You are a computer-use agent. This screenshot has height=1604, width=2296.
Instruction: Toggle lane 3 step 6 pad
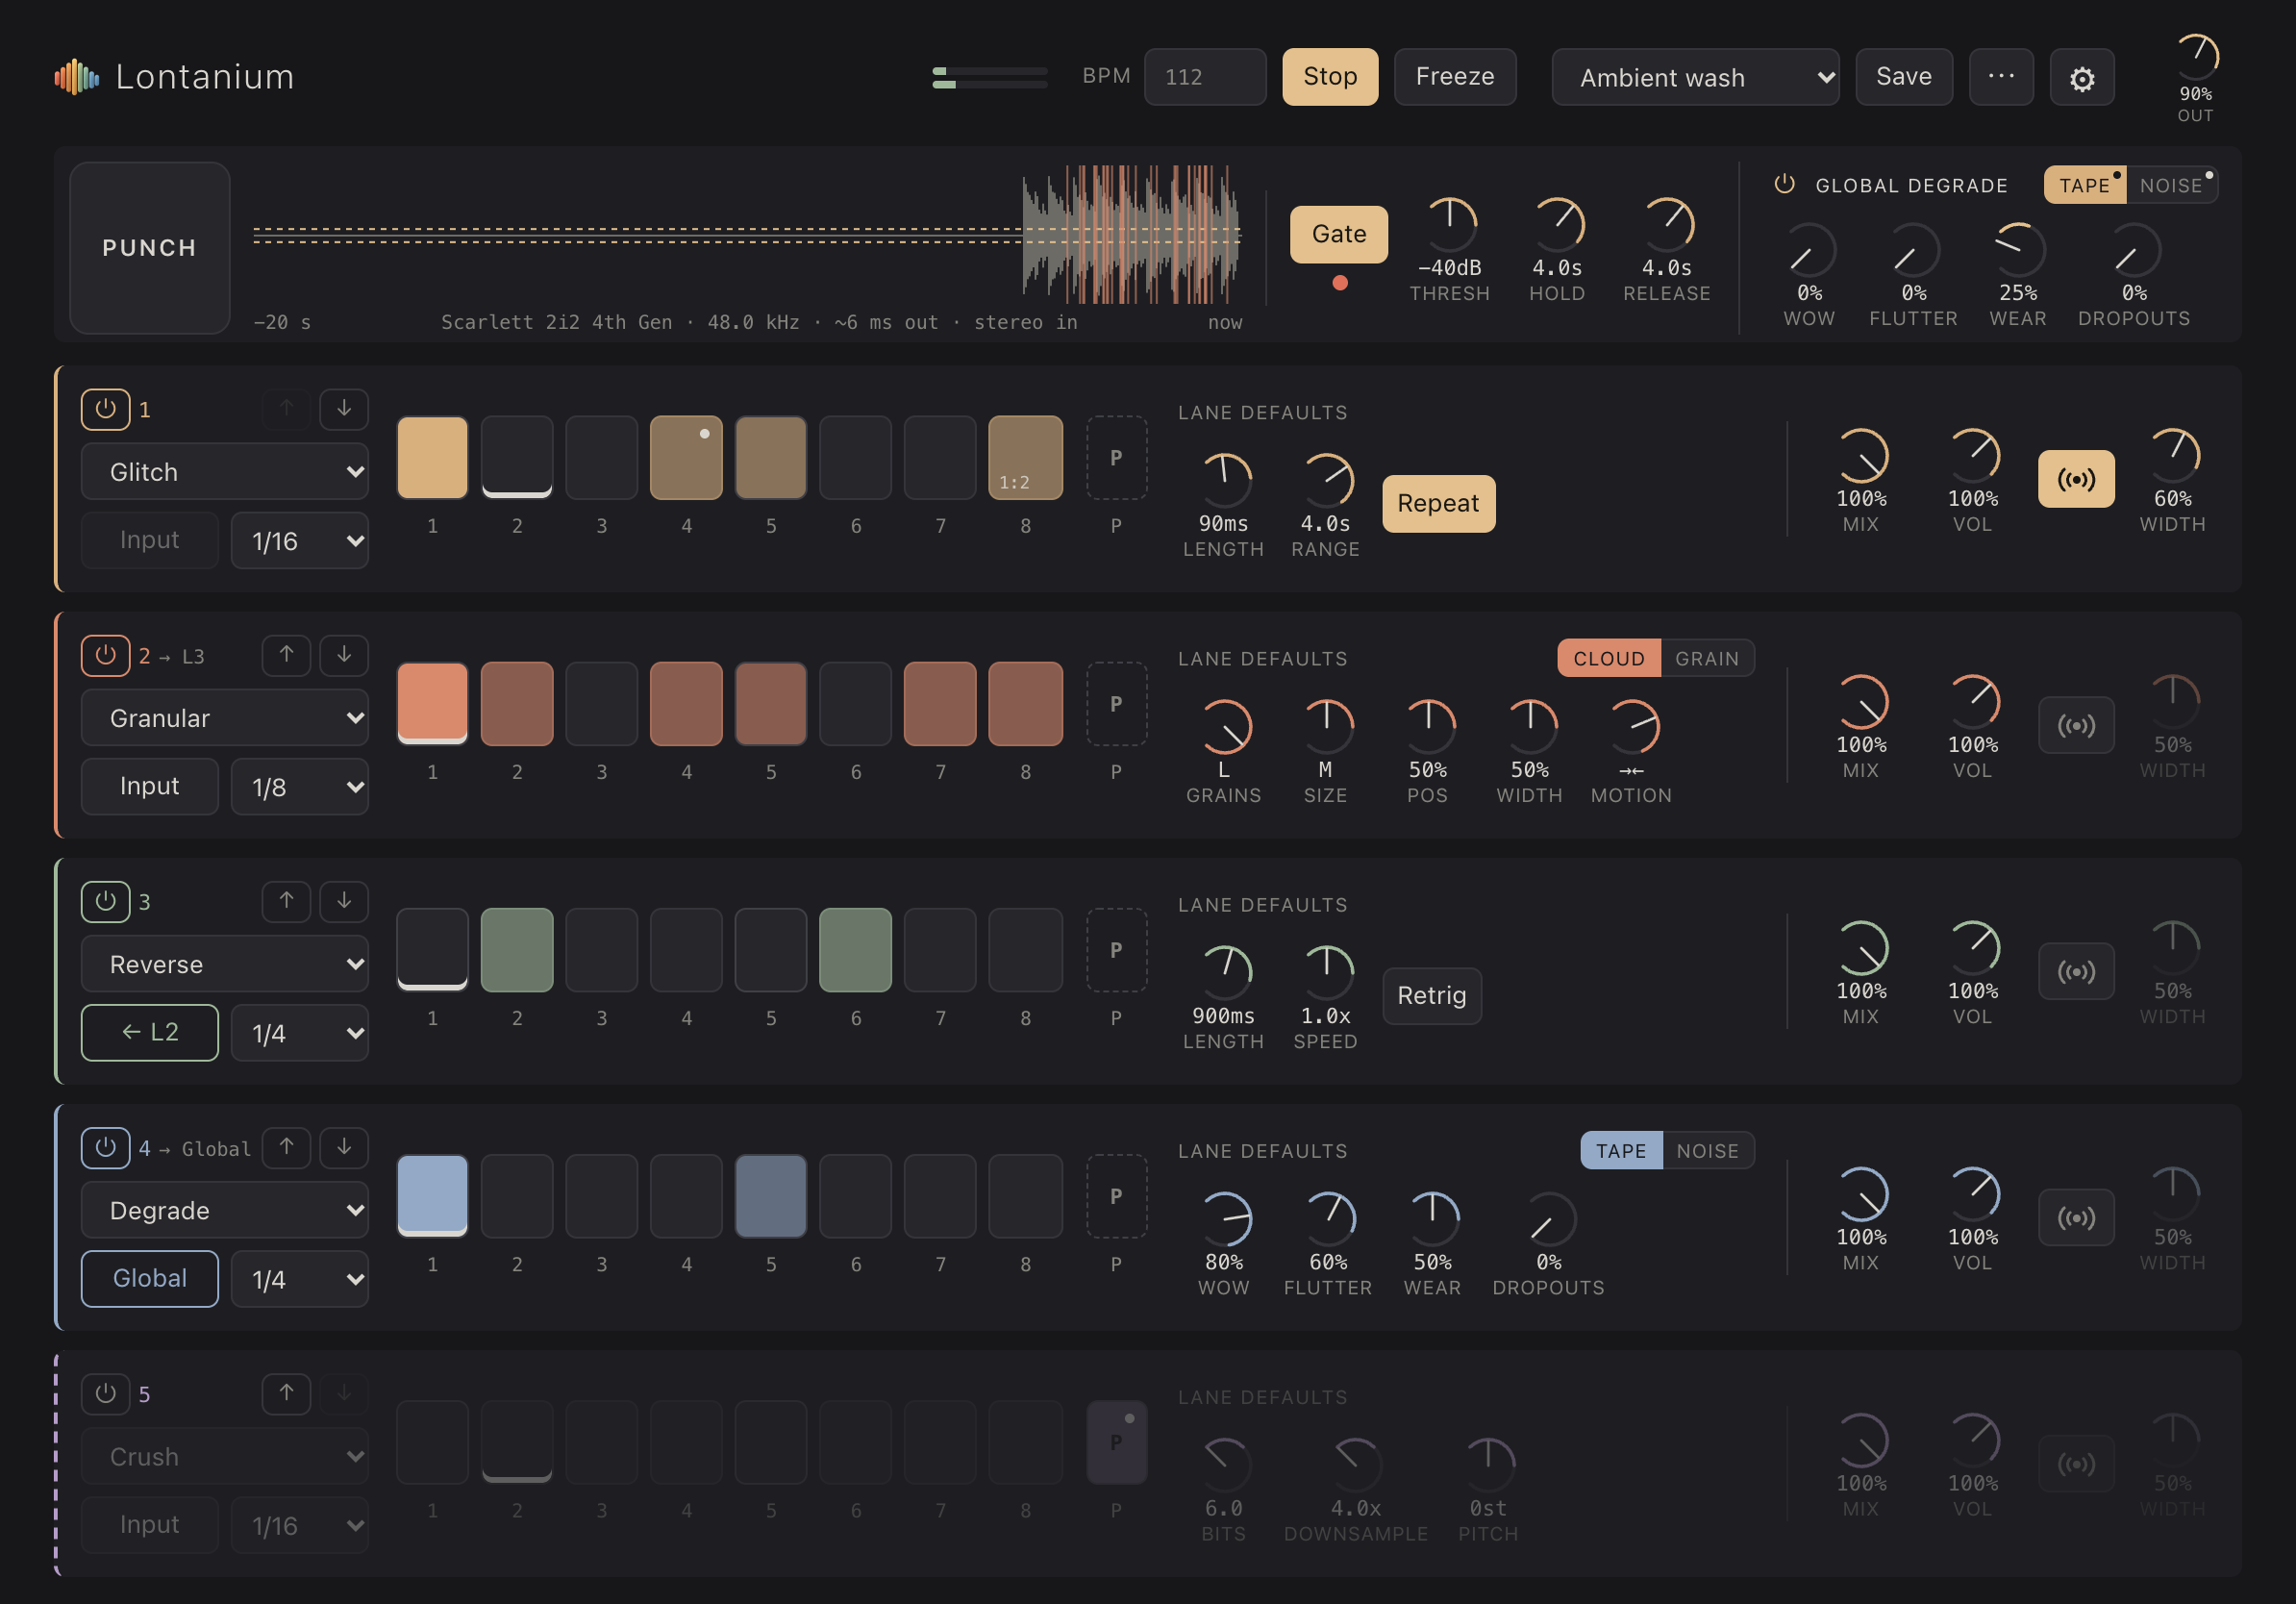pos(855,949)
